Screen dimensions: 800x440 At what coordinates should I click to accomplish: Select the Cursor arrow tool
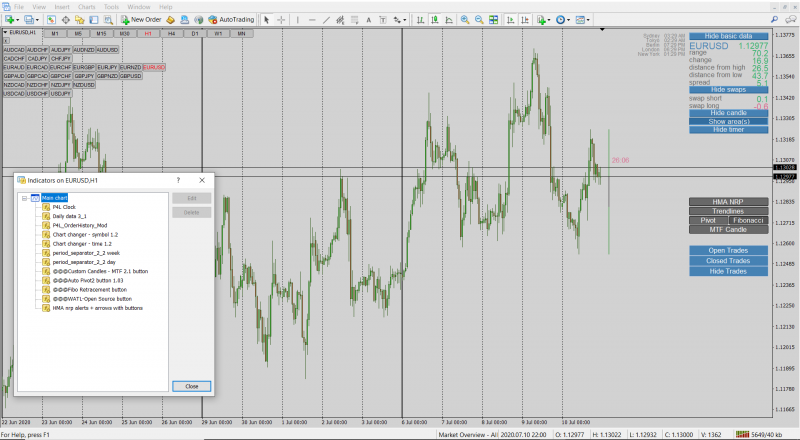pyautogui.click(x=266, y=19)
